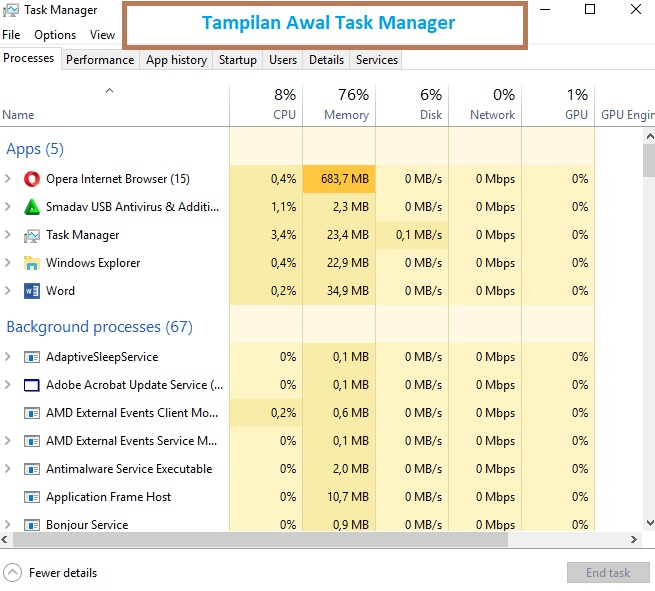Click the Fewer details link
Image resolution: width=655 pixels, height=591 pixels.
click(x=63, y=573)
